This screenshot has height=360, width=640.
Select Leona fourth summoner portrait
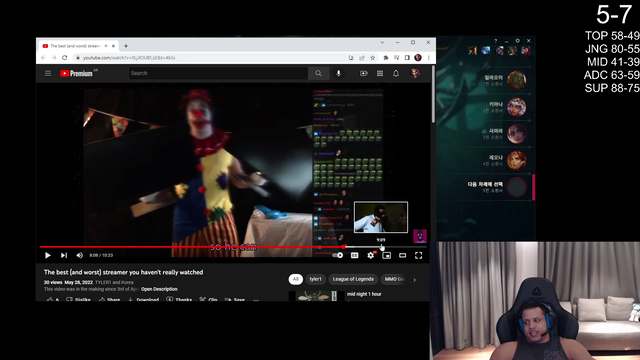pos(516,160)
